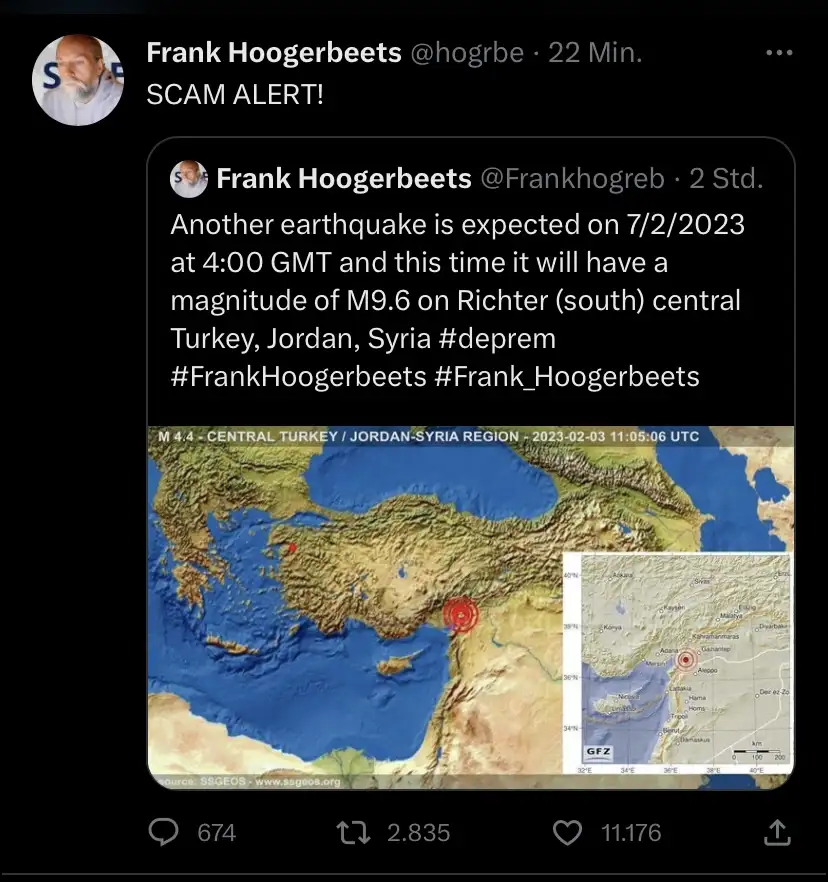Click the #FrankHoogerbeets hashtag
The height and width of the screenshot is (882, 828).
299,376
